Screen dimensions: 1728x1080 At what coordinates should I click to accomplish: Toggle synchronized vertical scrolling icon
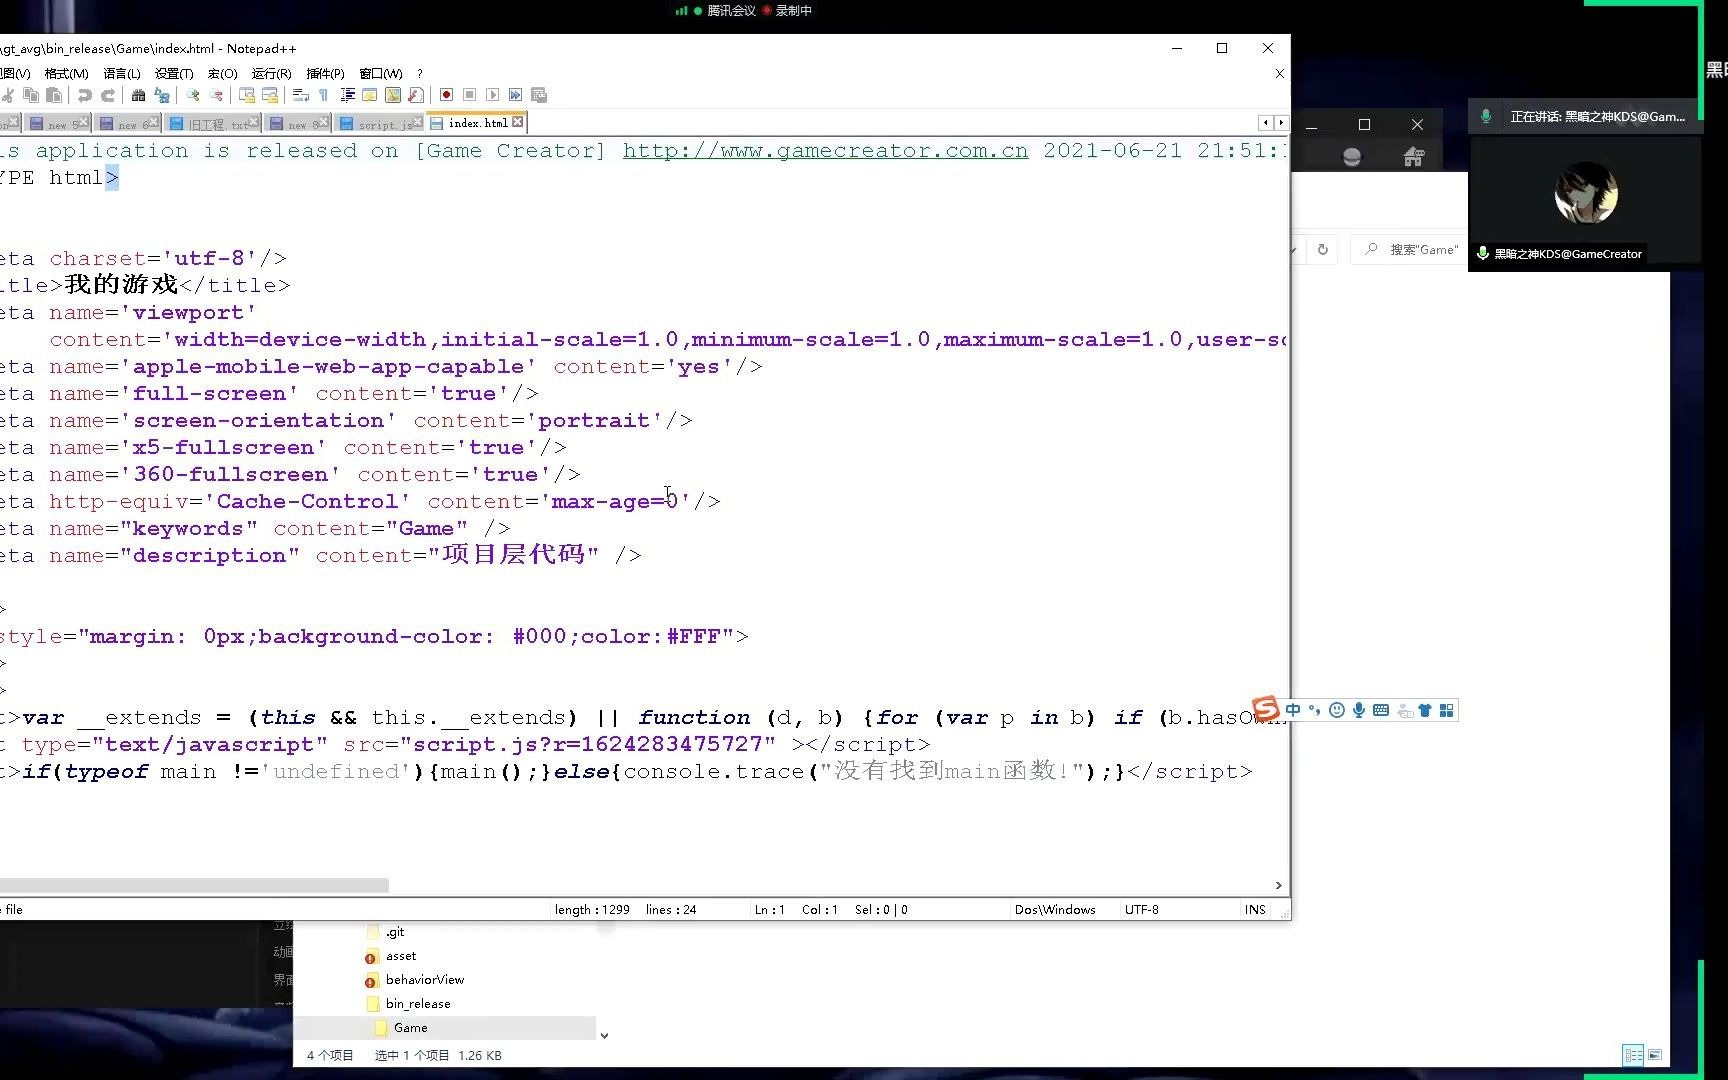(x=247, y=95)
